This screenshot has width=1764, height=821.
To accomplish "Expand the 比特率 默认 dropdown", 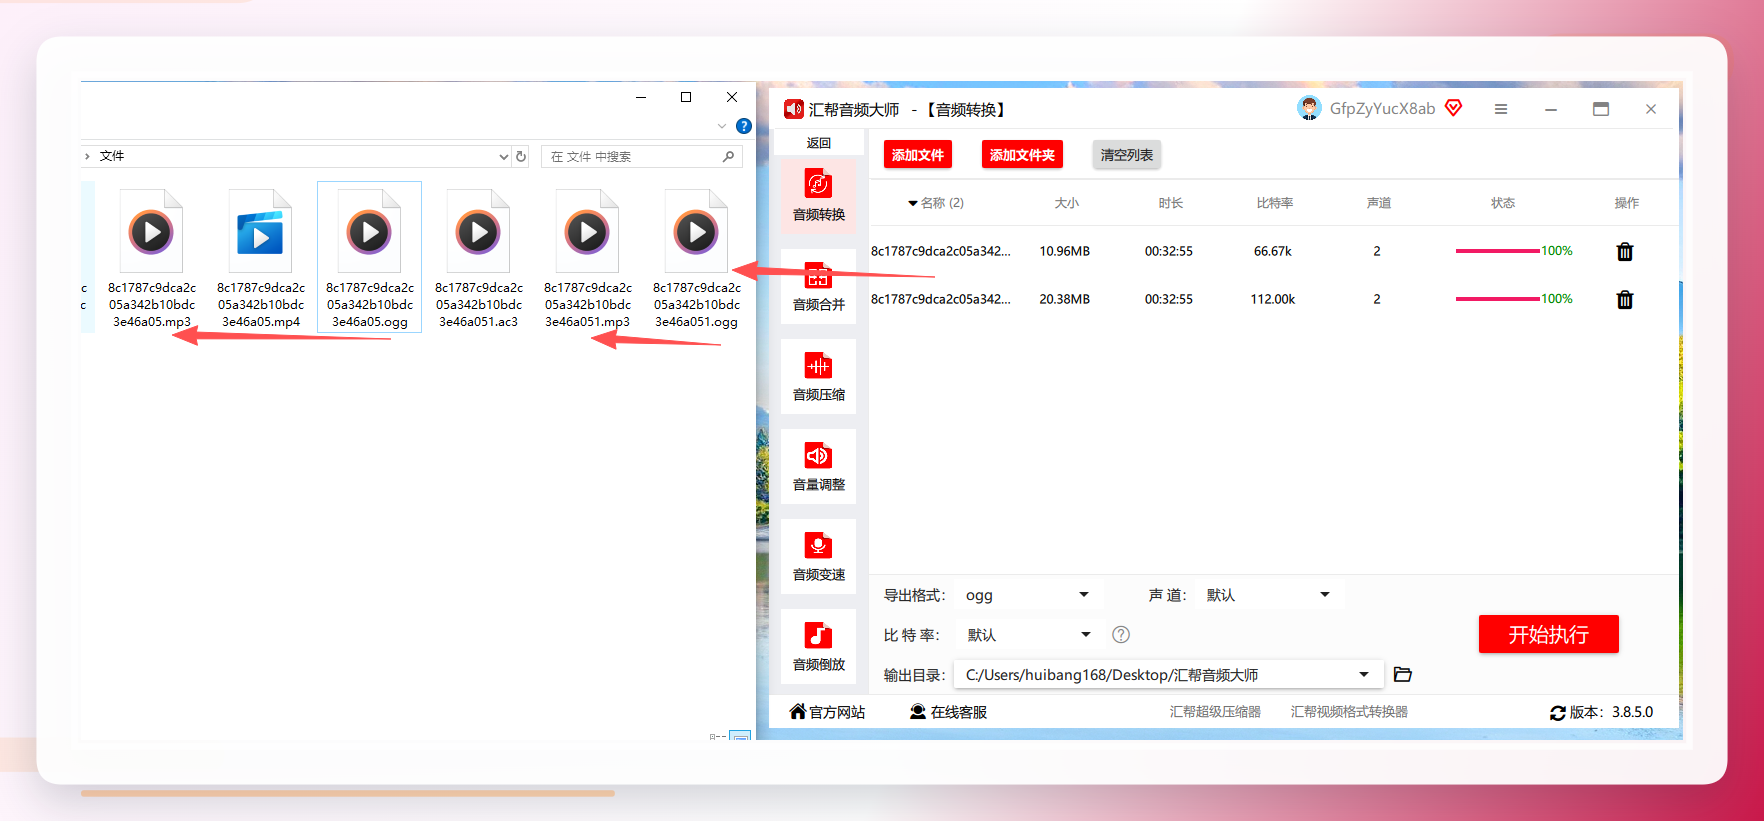I will click(x=1030, y=635).
